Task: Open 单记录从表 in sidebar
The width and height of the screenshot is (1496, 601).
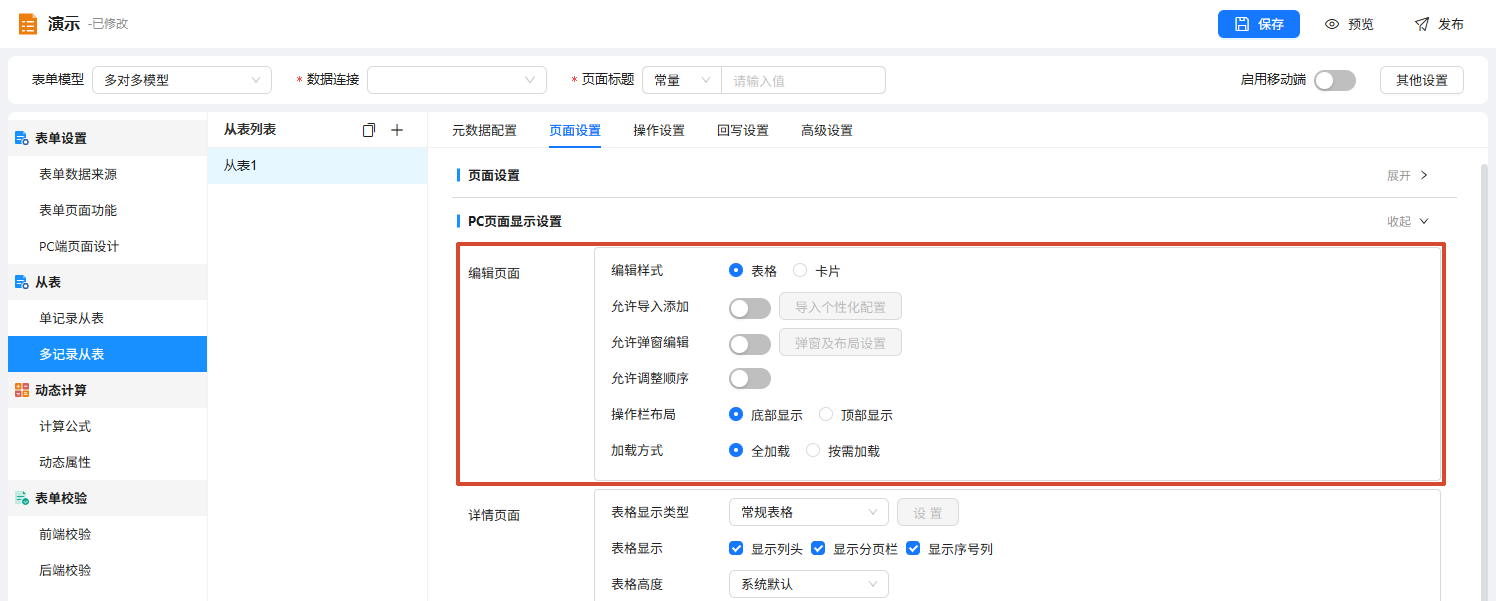Action: pos(107,318)
